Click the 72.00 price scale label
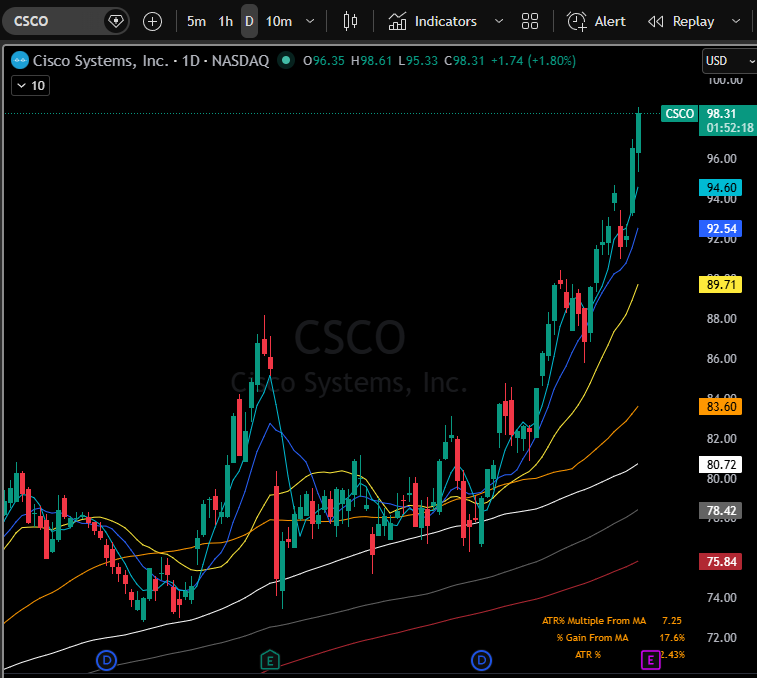 (722, 638)
